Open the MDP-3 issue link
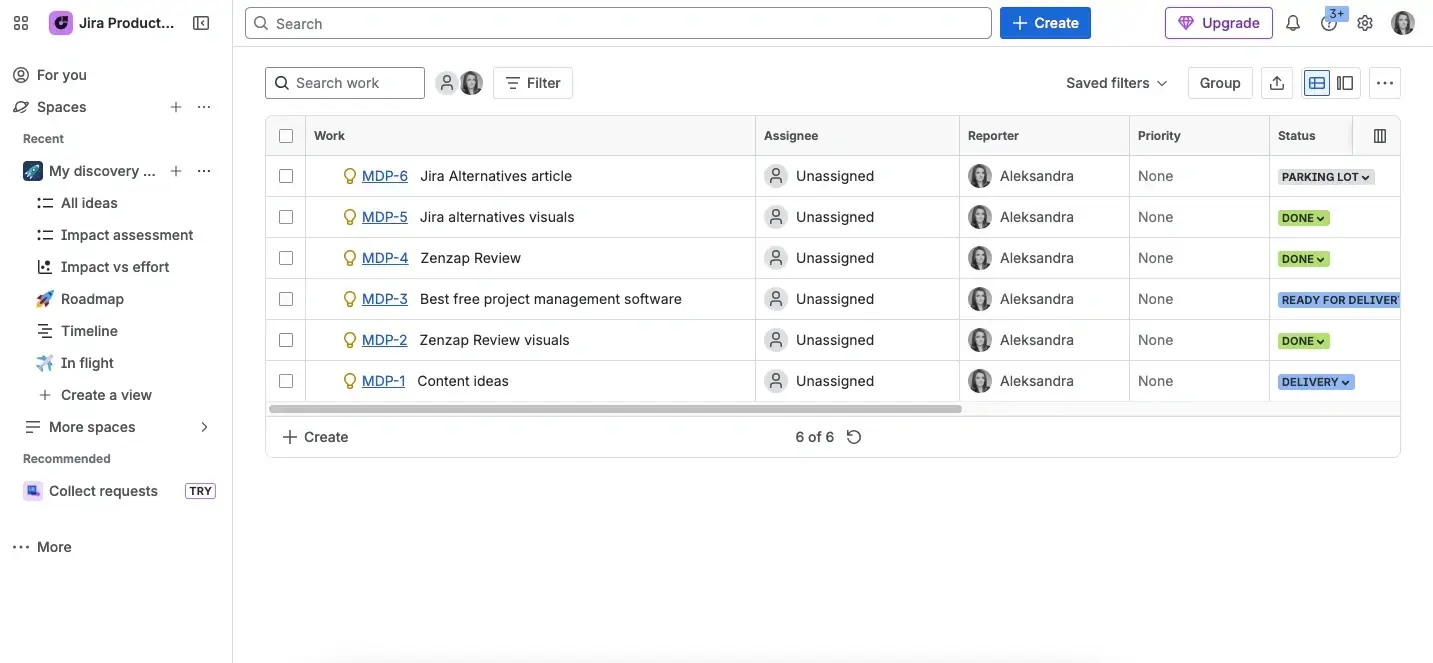The height and width of the screenshot is (663, 1433). click(385, 299)
